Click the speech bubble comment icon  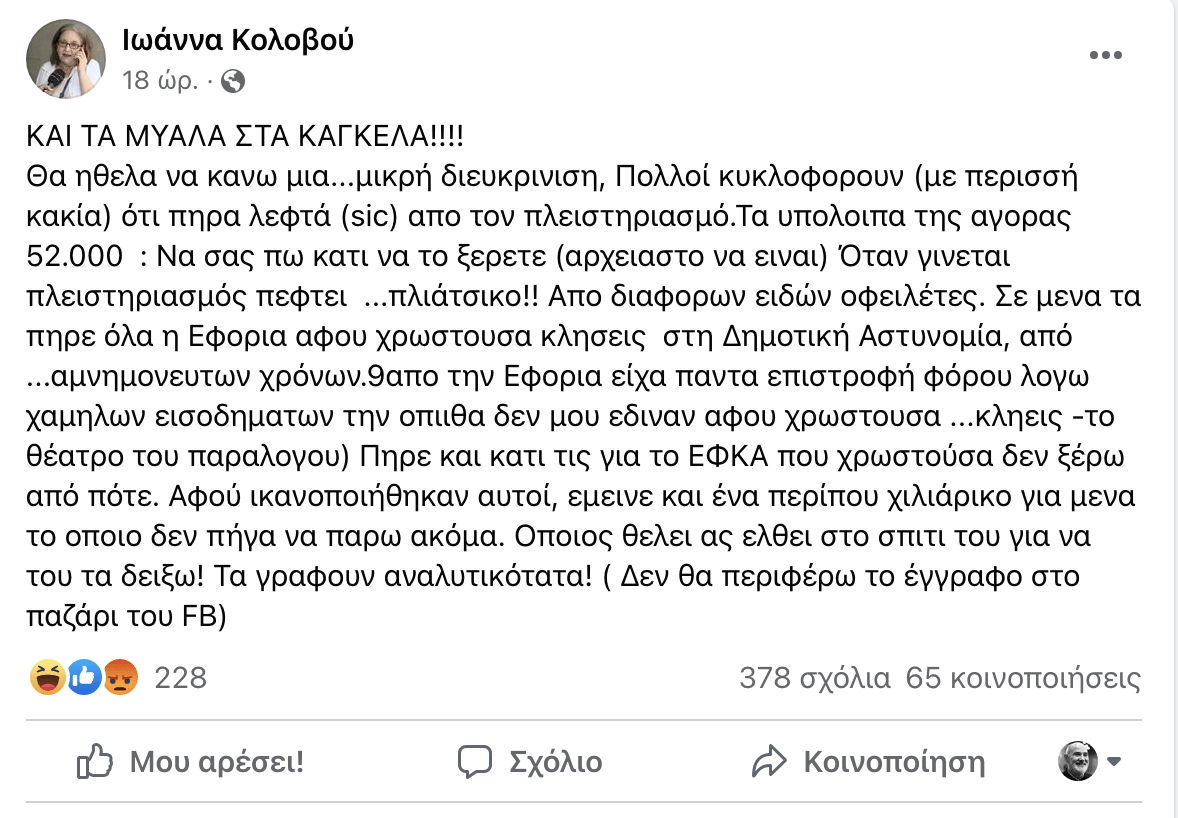[475, 762]
